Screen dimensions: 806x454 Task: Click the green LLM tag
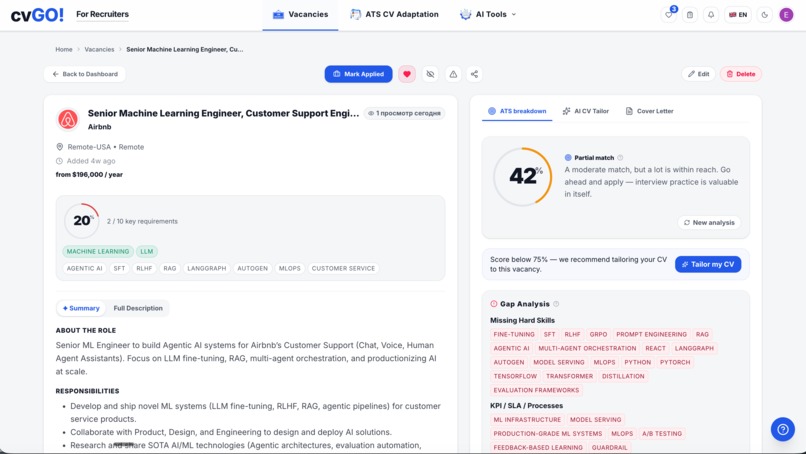[147, 251]
